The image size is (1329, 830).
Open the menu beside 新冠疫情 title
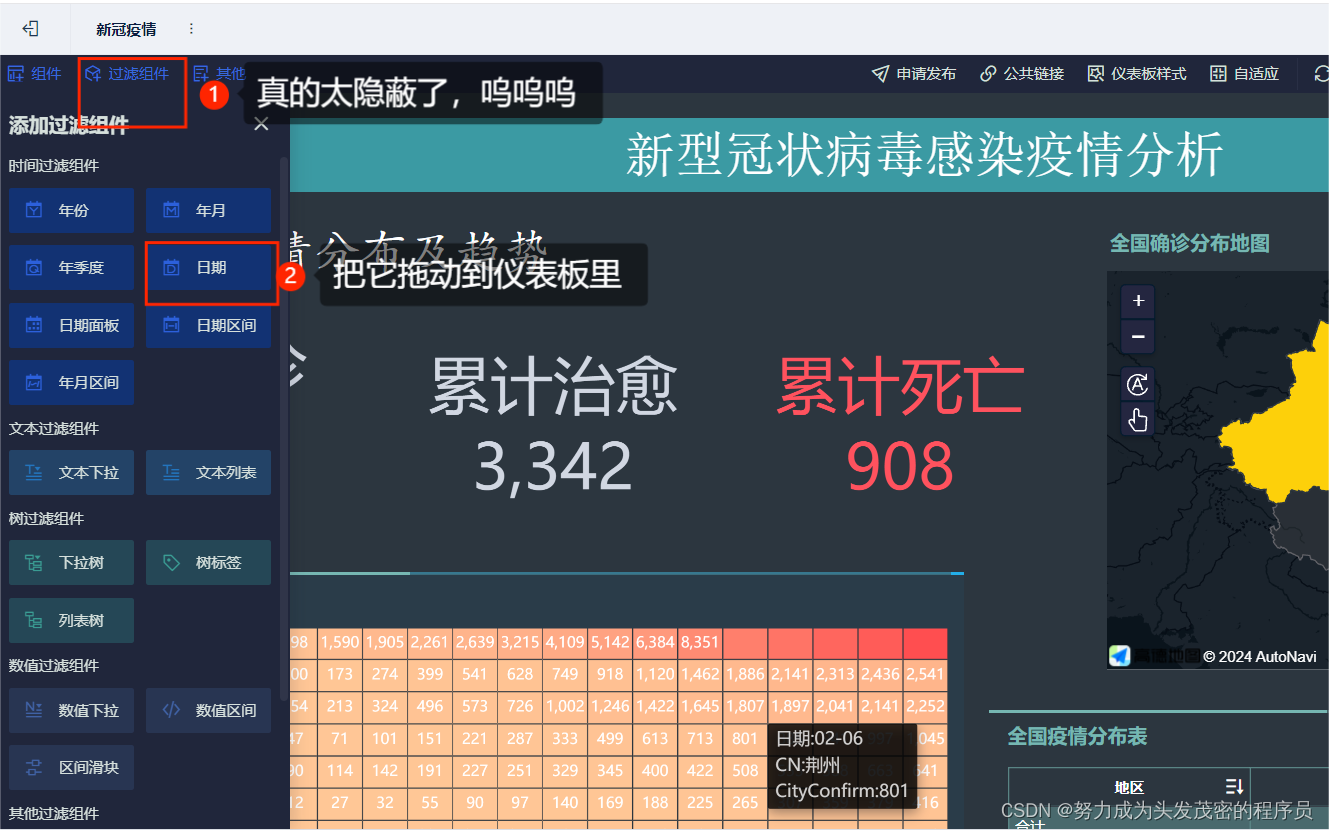click(190, 28)
